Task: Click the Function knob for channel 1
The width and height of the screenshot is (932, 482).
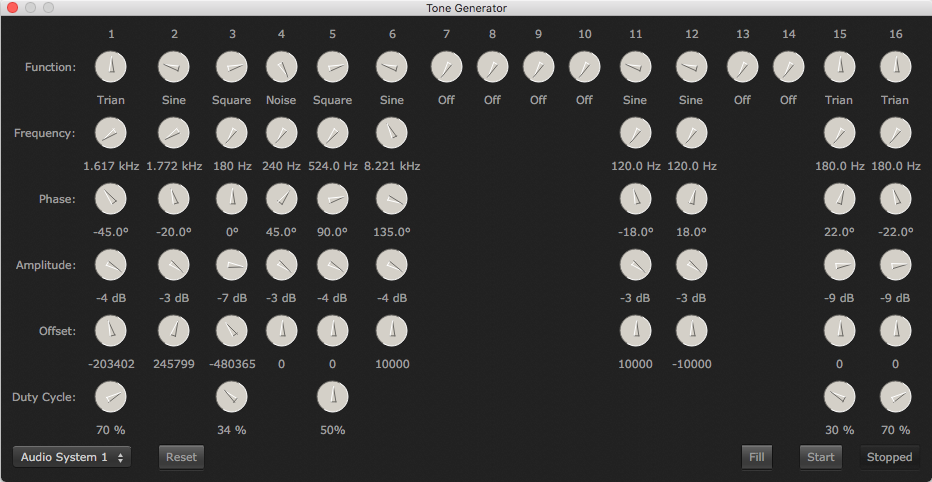Action: 111,68
